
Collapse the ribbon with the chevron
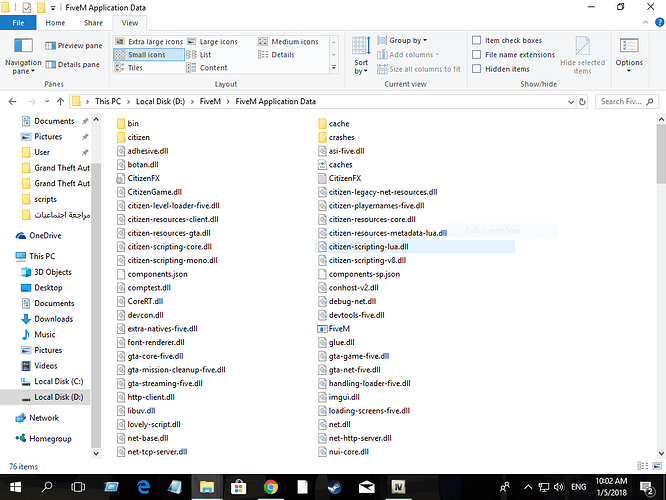coord(646,23)
